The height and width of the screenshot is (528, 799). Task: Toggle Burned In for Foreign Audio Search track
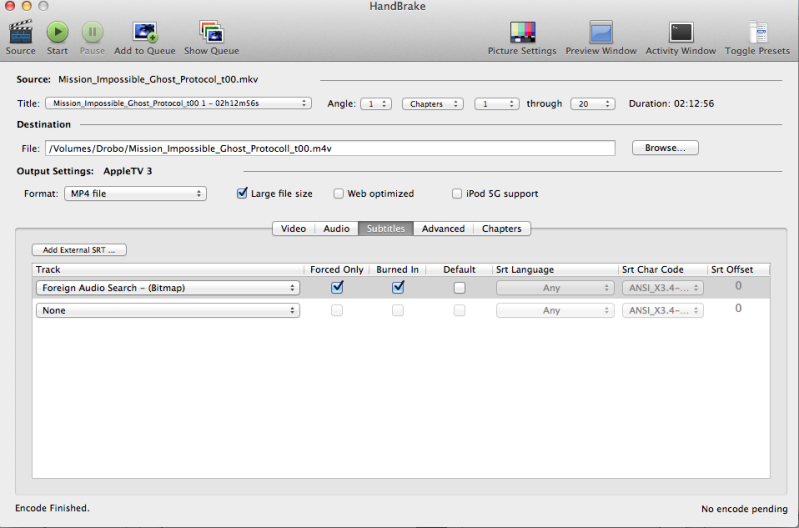click(398, 287)
